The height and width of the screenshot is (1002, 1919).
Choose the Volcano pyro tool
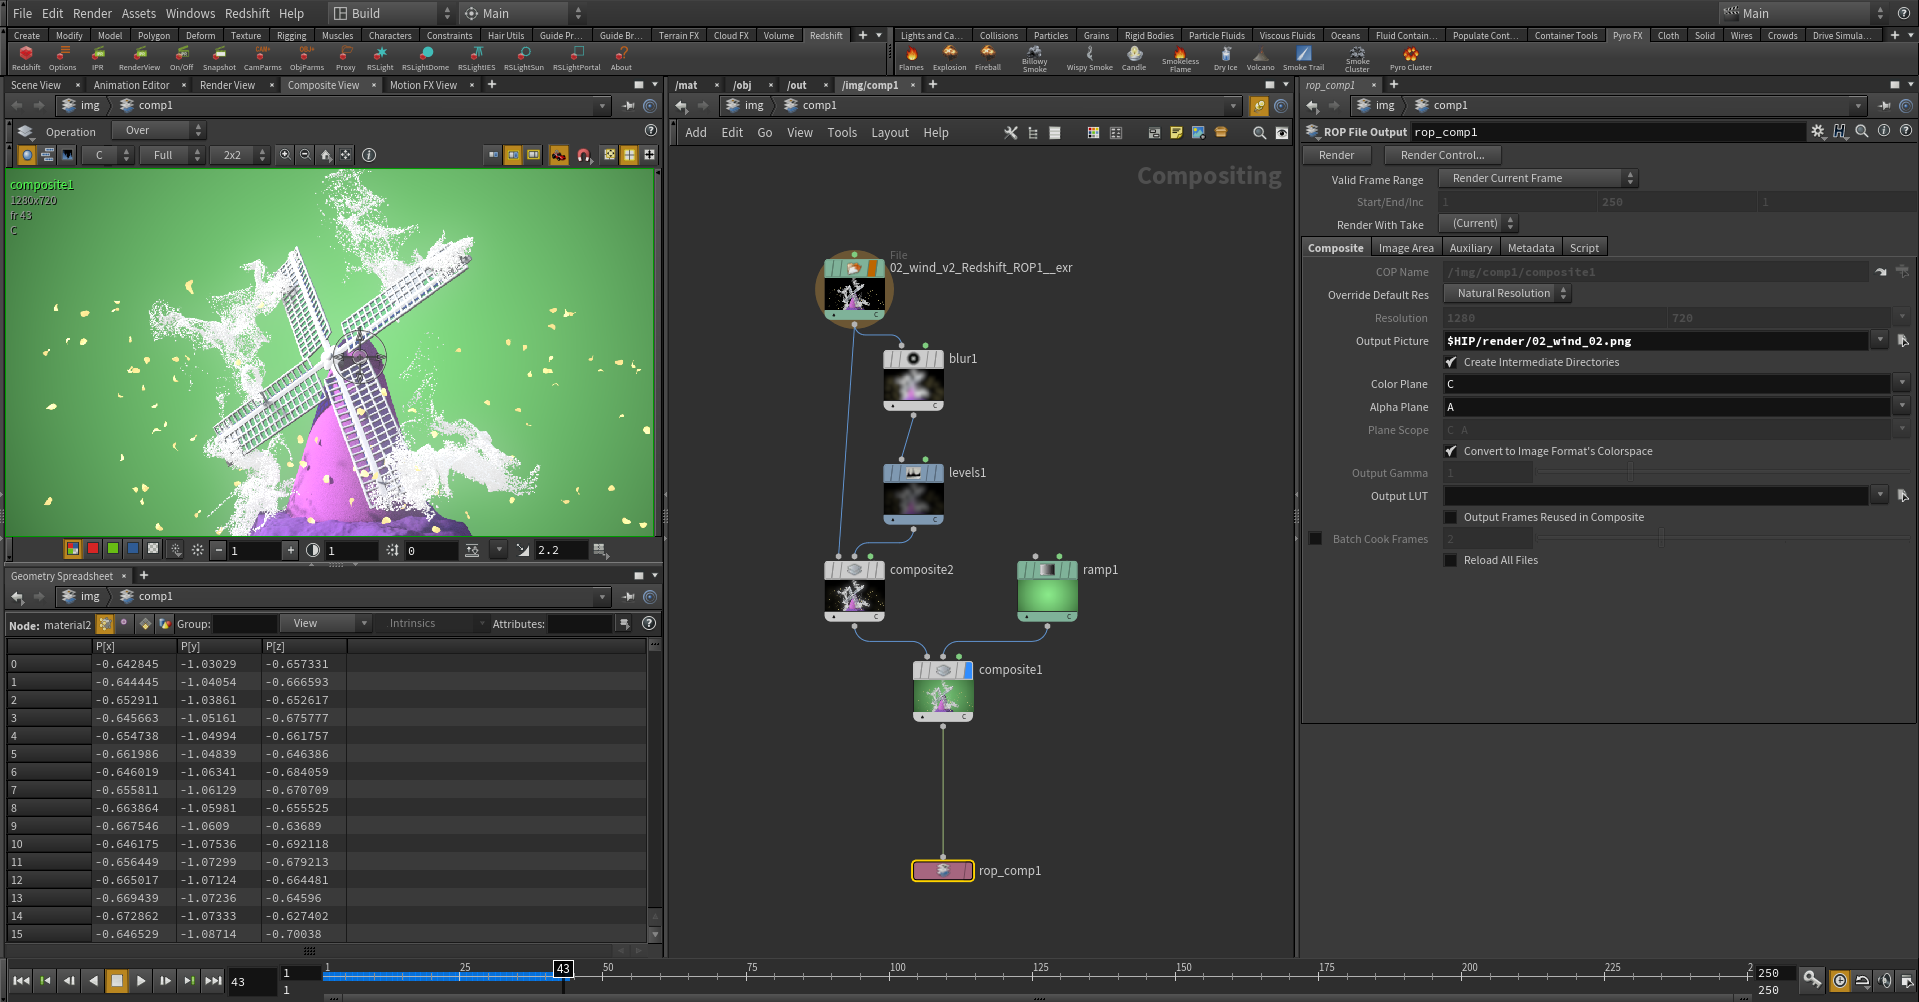(1260, 58)
